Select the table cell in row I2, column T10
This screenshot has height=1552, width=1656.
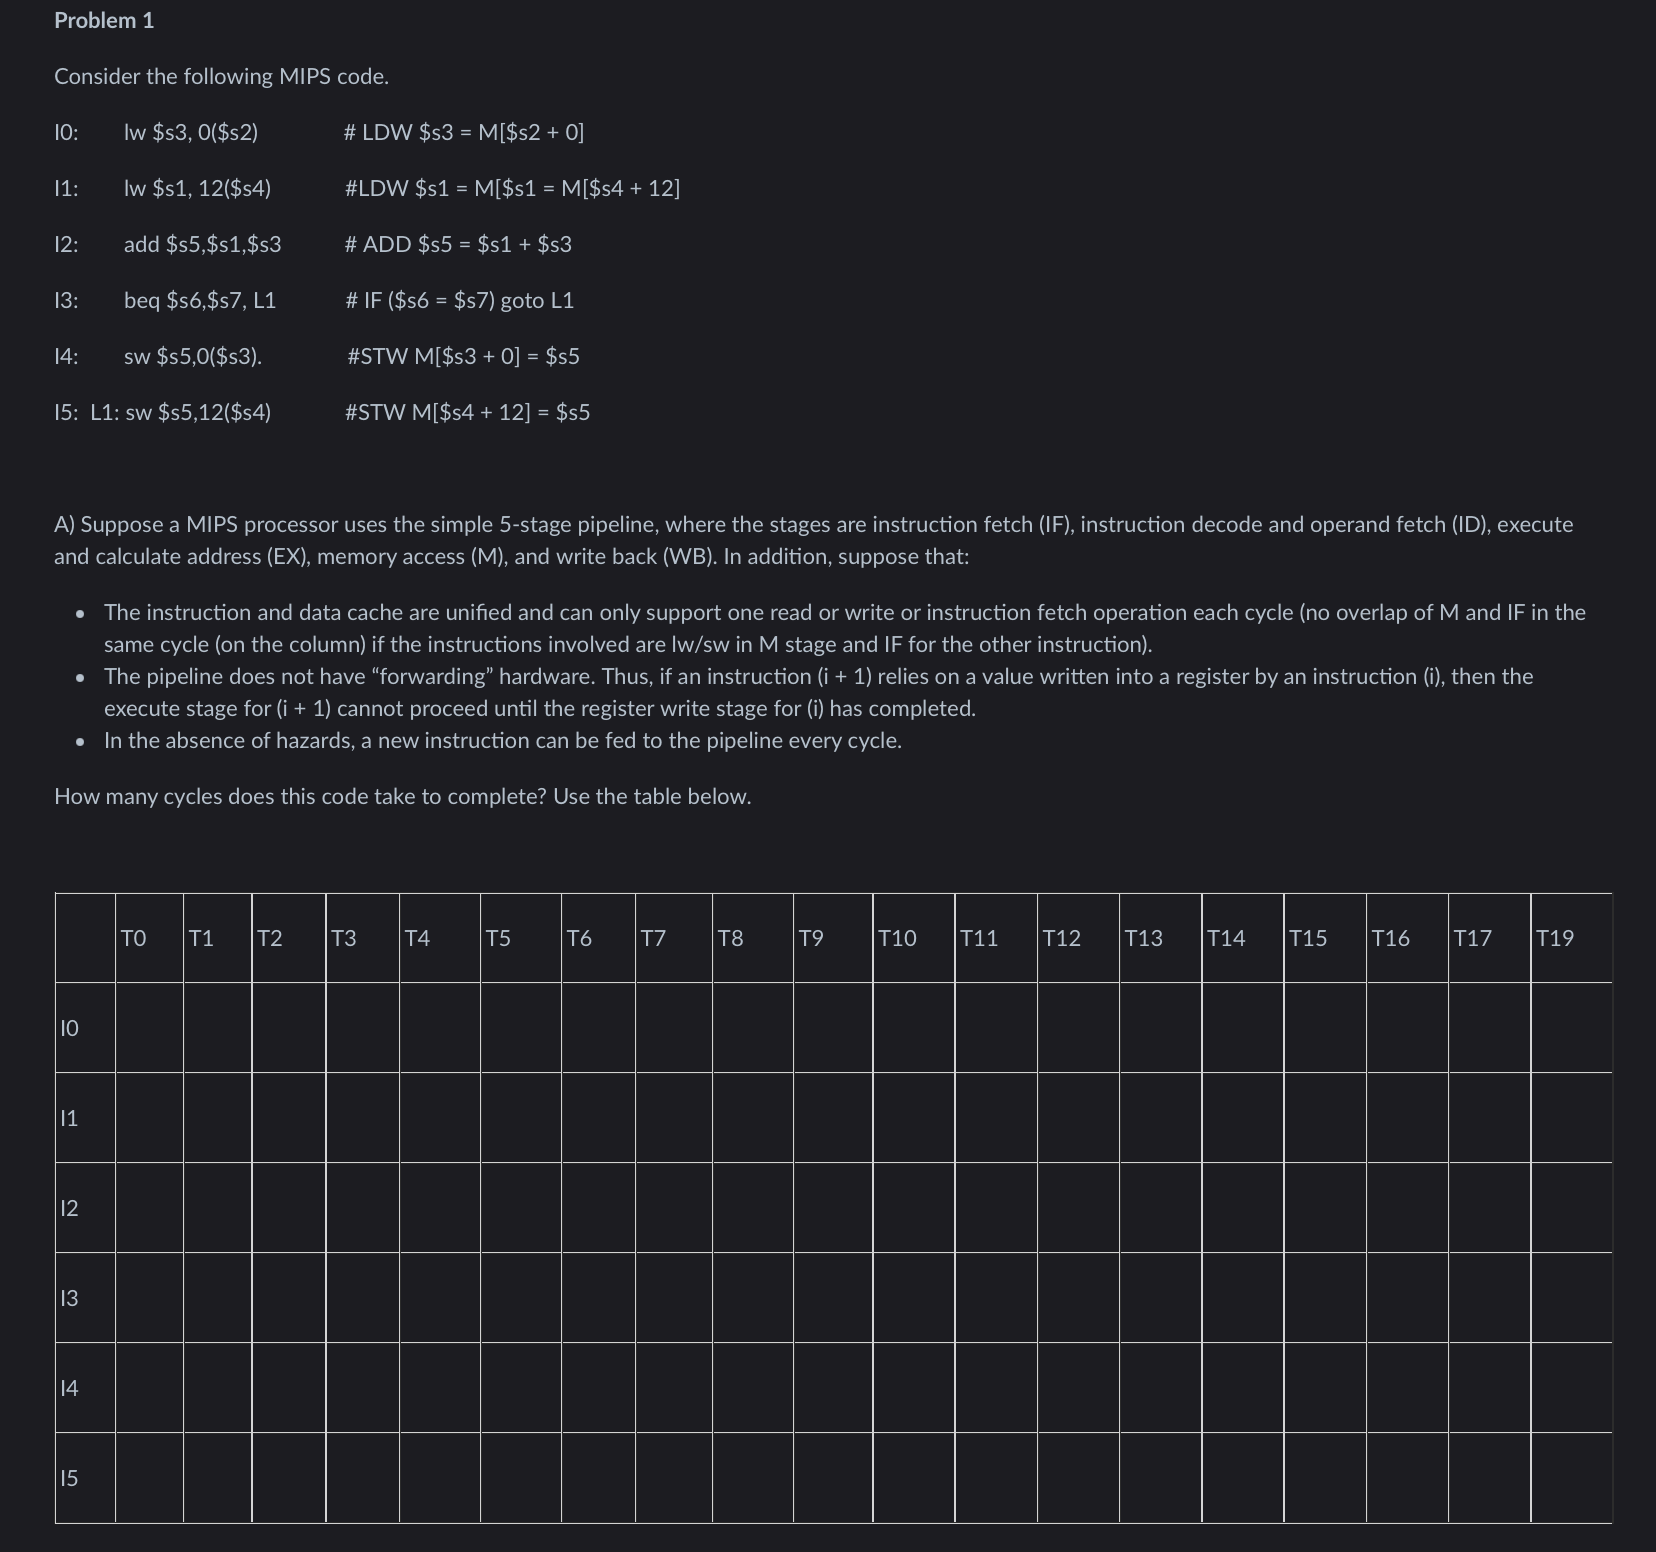914,1208
